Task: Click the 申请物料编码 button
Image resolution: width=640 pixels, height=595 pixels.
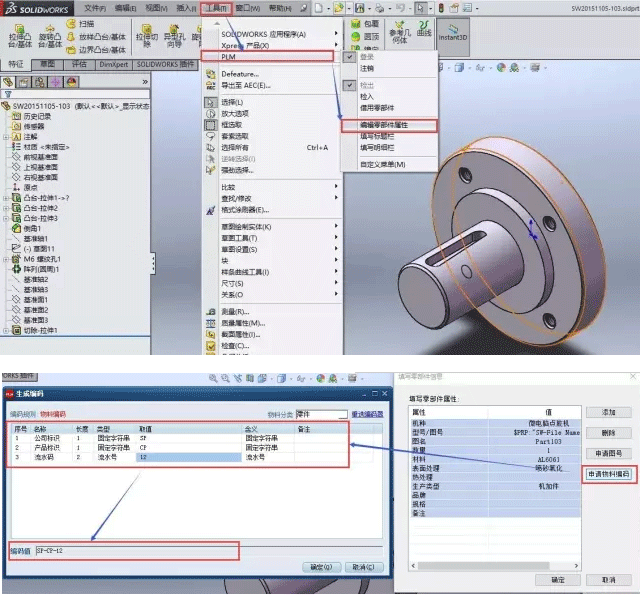Action: tap(607, 473)
